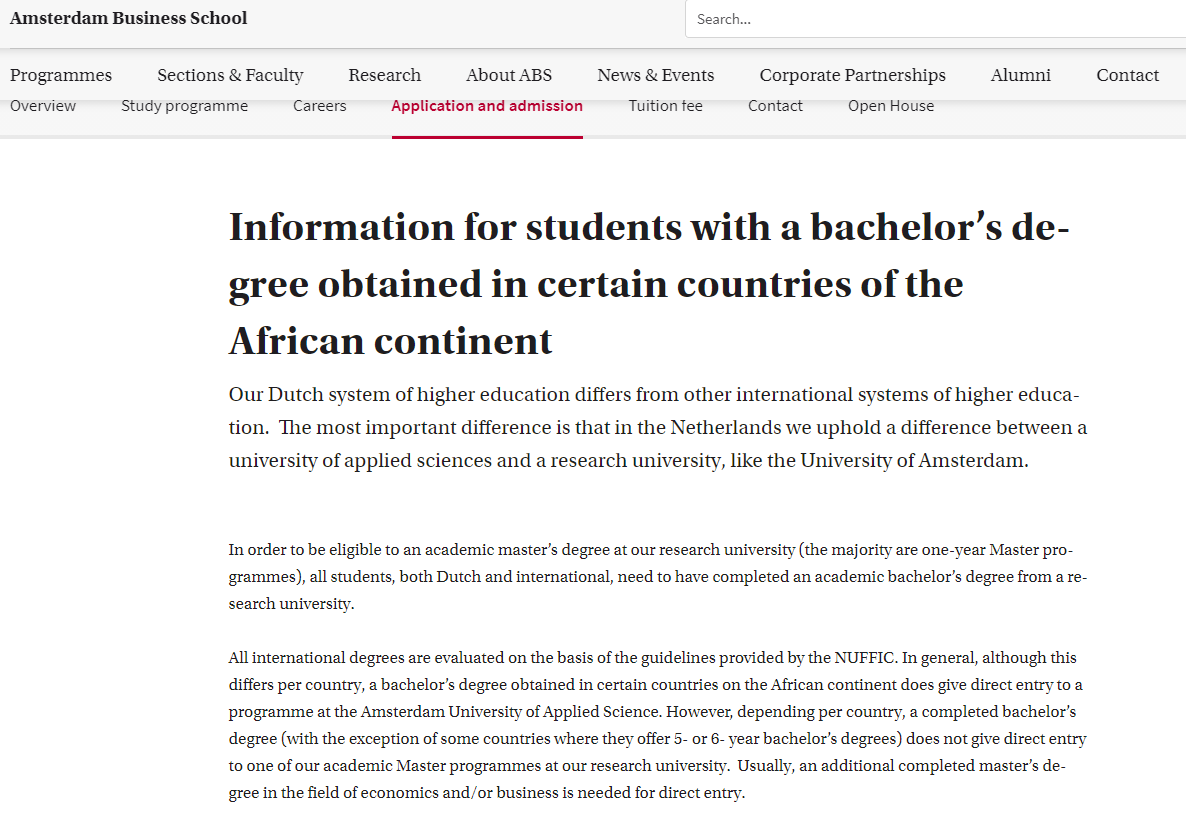This screenshot has width=1186, height=822.
Task: Switch to the Overview tab
Action: [43, 106]
